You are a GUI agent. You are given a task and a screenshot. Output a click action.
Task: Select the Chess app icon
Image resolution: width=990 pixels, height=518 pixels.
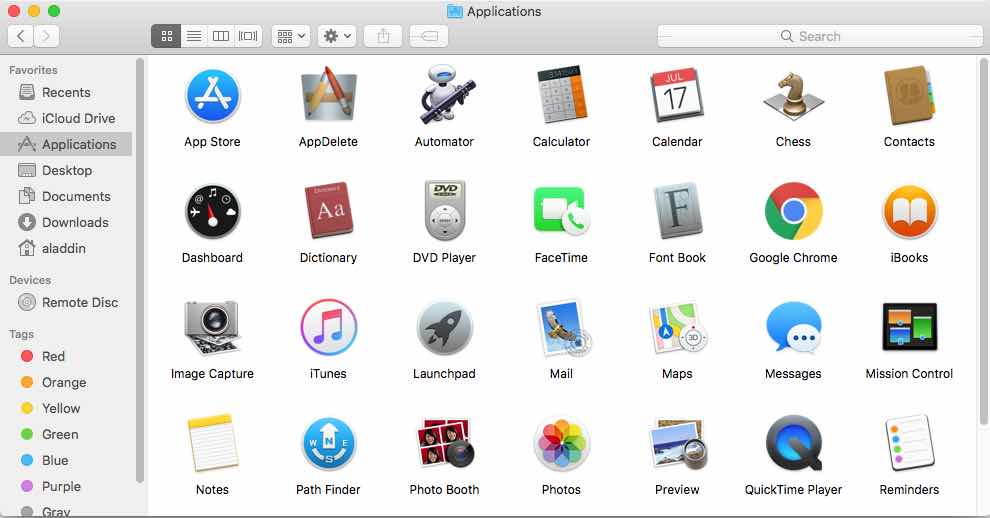tap(793, 96)
